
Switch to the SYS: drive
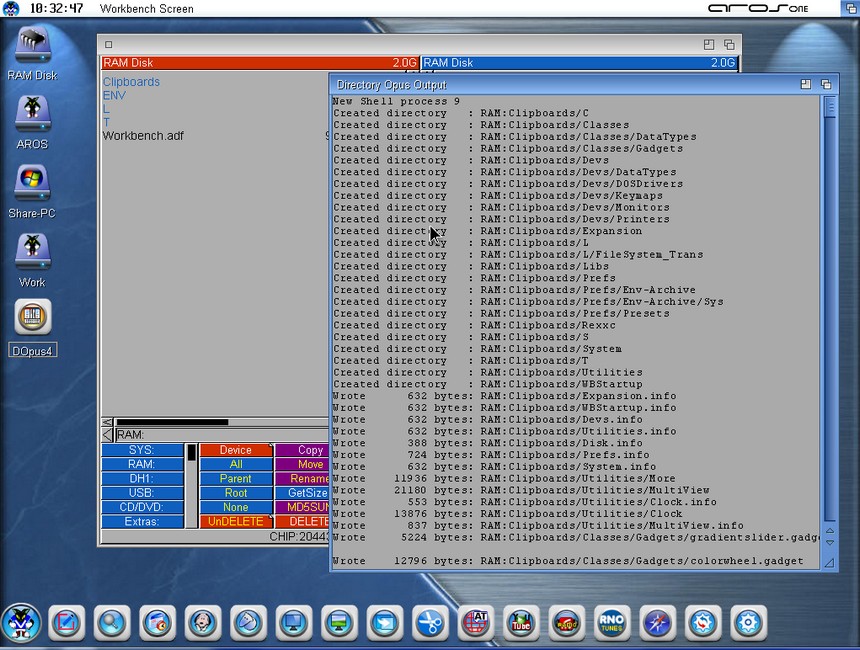tap(141, 451)
